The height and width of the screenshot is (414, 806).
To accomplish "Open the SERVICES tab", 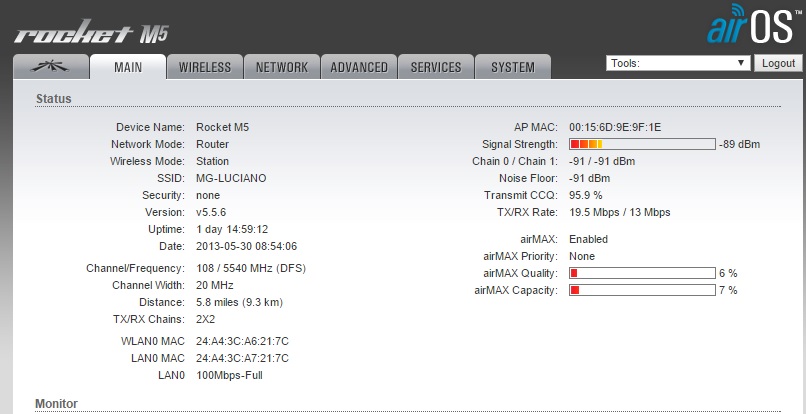I will pos(436,67).
